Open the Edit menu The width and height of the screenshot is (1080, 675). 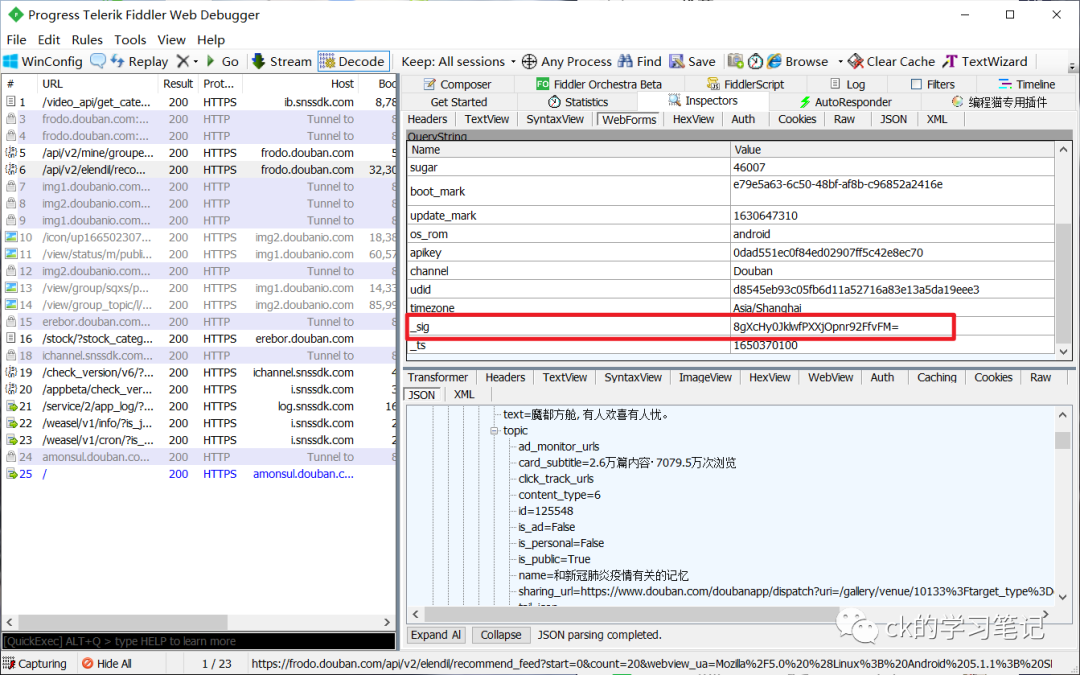coord(48,39)
